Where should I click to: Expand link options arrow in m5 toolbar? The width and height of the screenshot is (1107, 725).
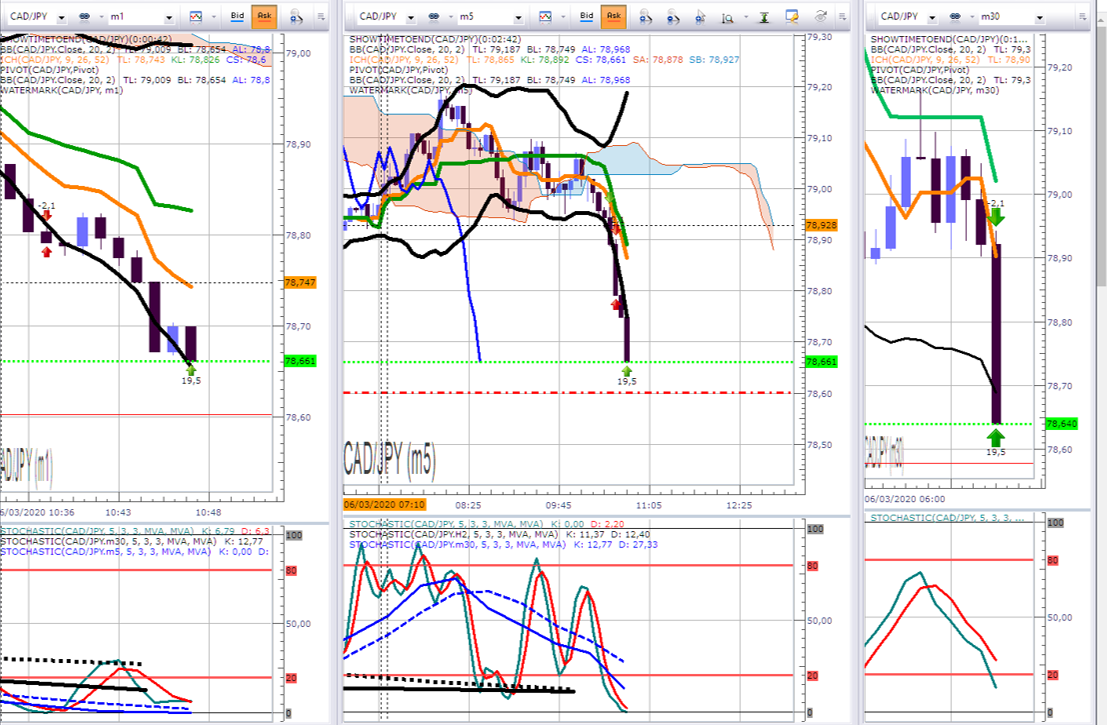450,16
